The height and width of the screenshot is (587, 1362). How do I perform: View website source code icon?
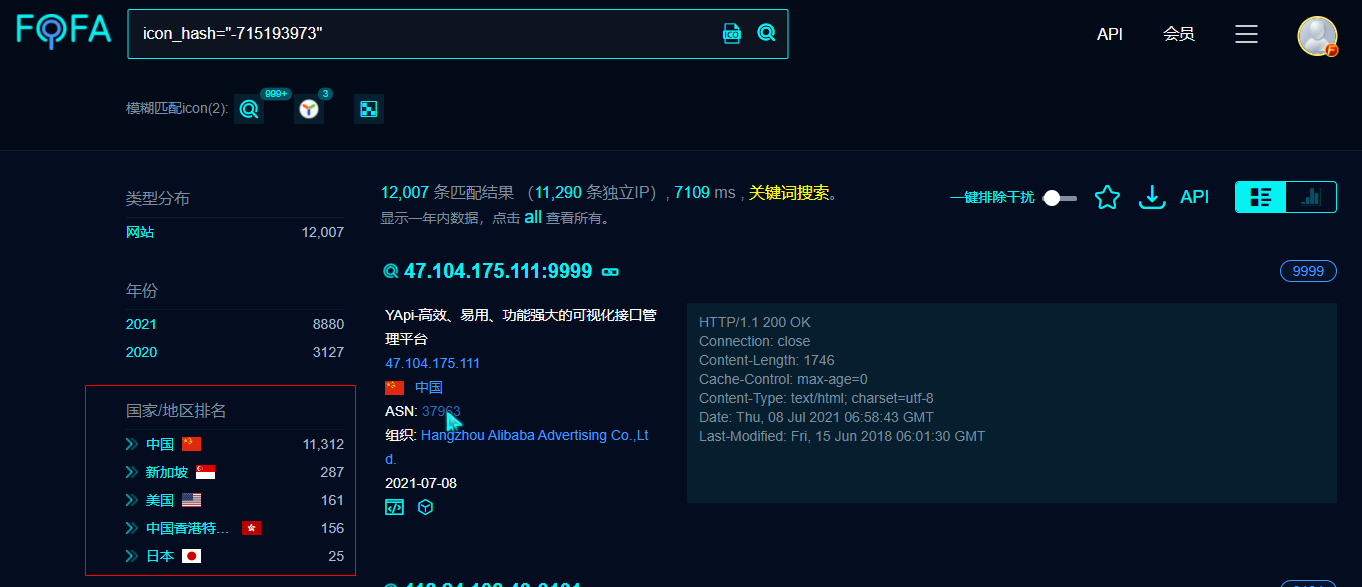395,507
